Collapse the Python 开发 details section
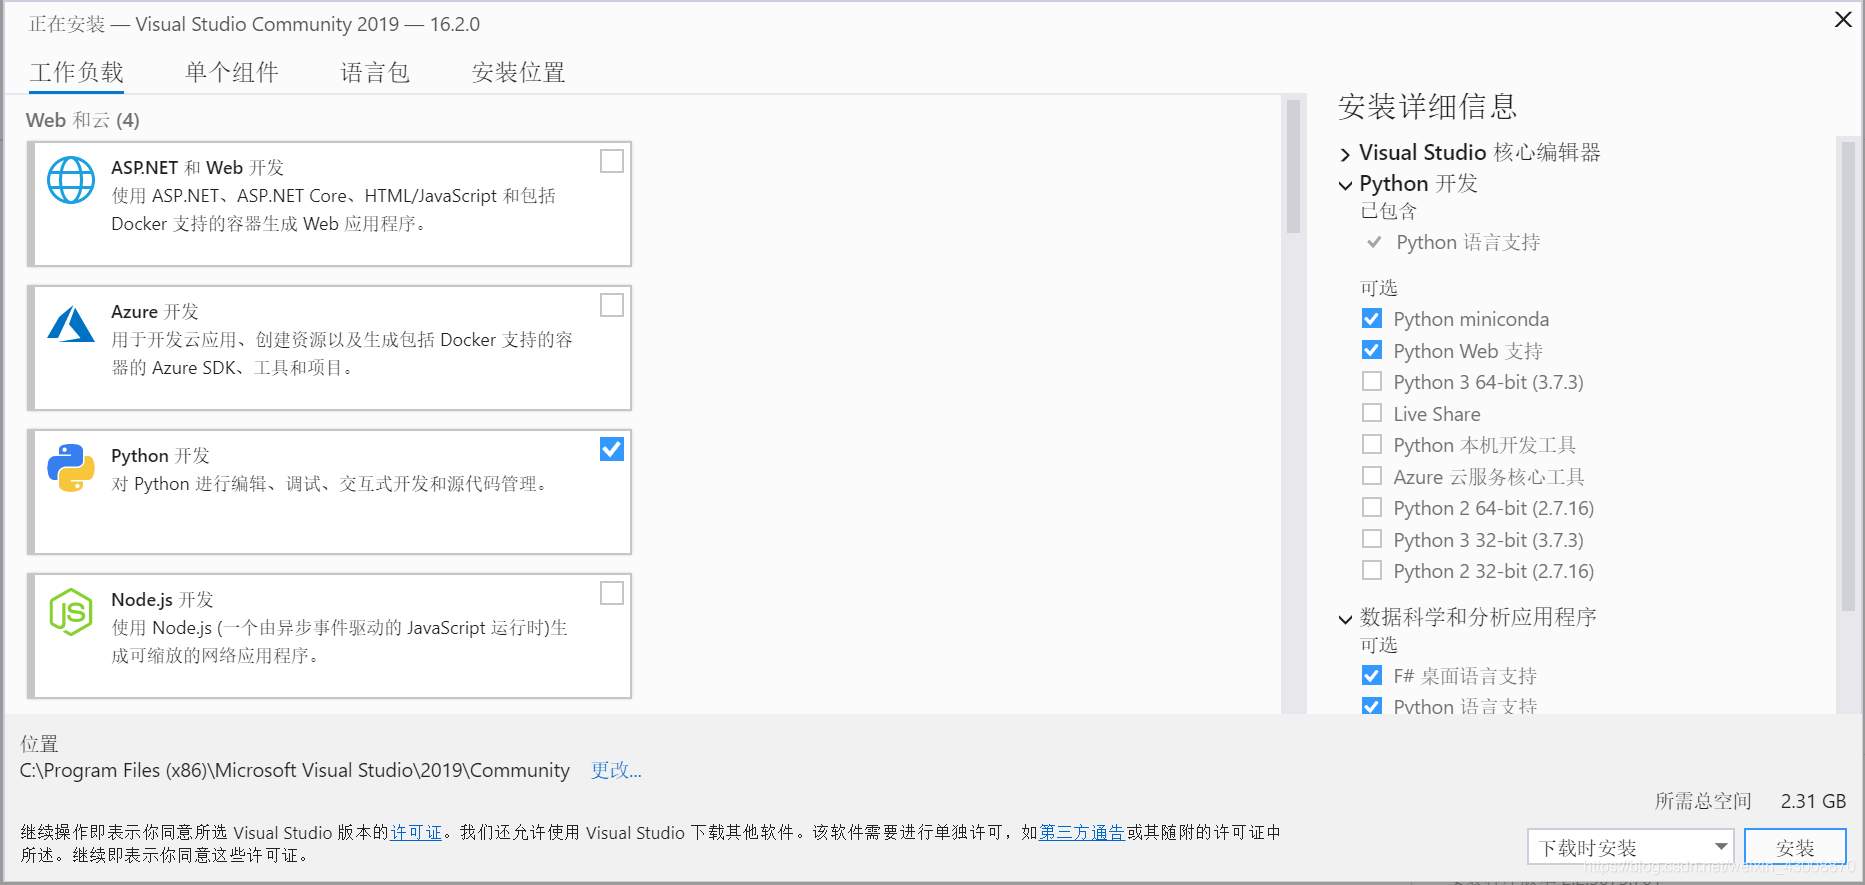The width and height of the screenshot is (1865, 885). [1345, 185]
